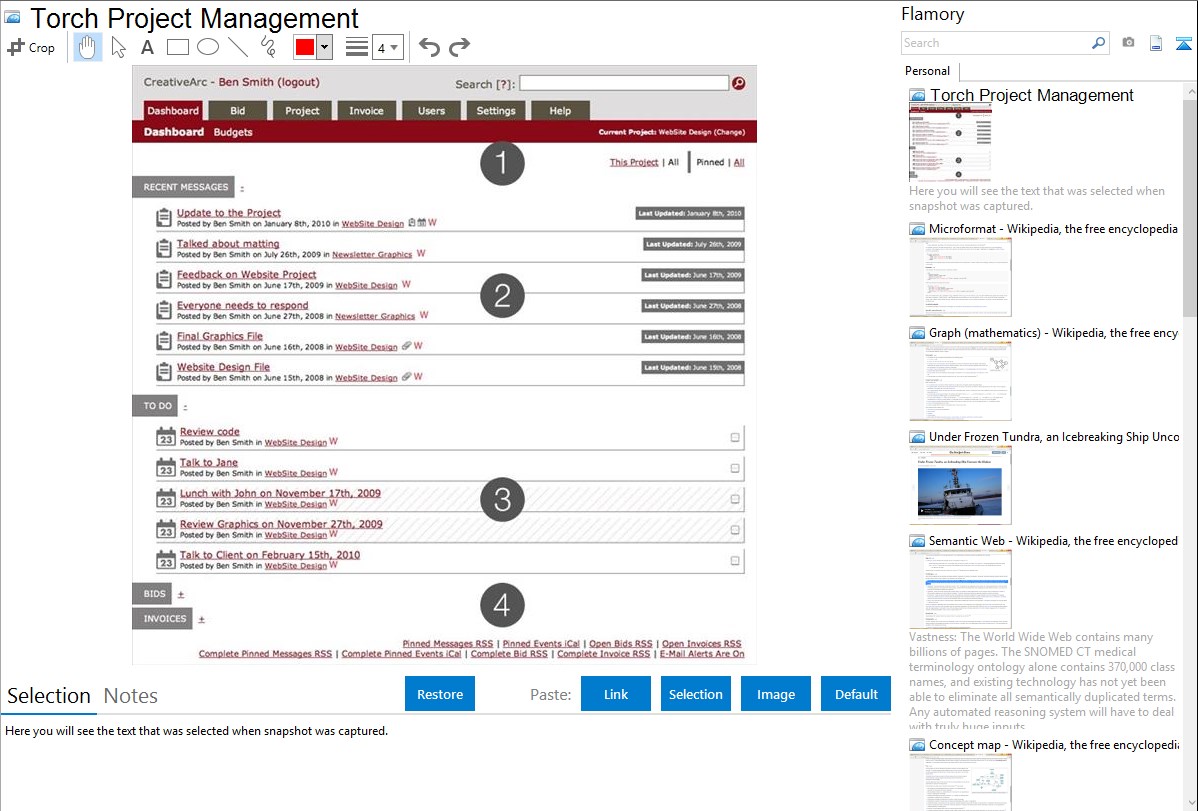Switch to the Selection tab
Viewport: 1198px width, 811px height.
49,696
